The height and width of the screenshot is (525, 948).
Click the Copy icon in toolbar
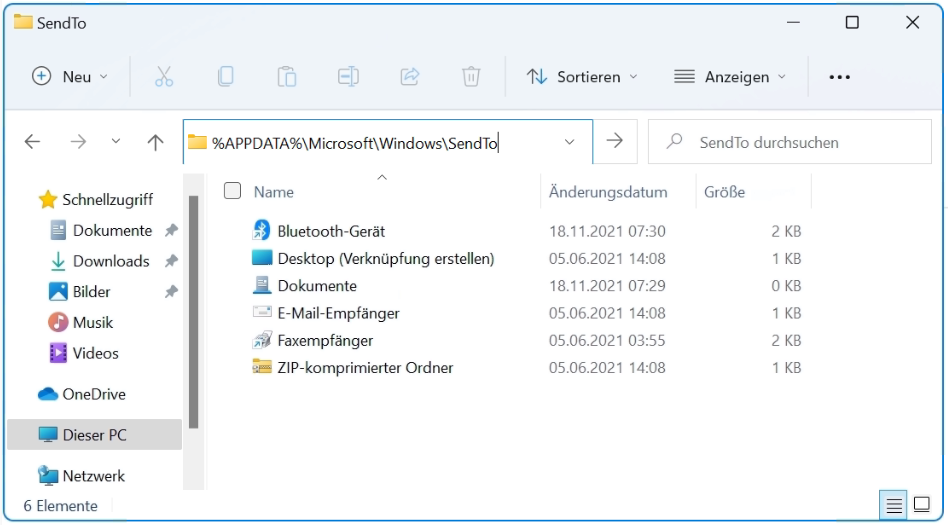(226, 77)
